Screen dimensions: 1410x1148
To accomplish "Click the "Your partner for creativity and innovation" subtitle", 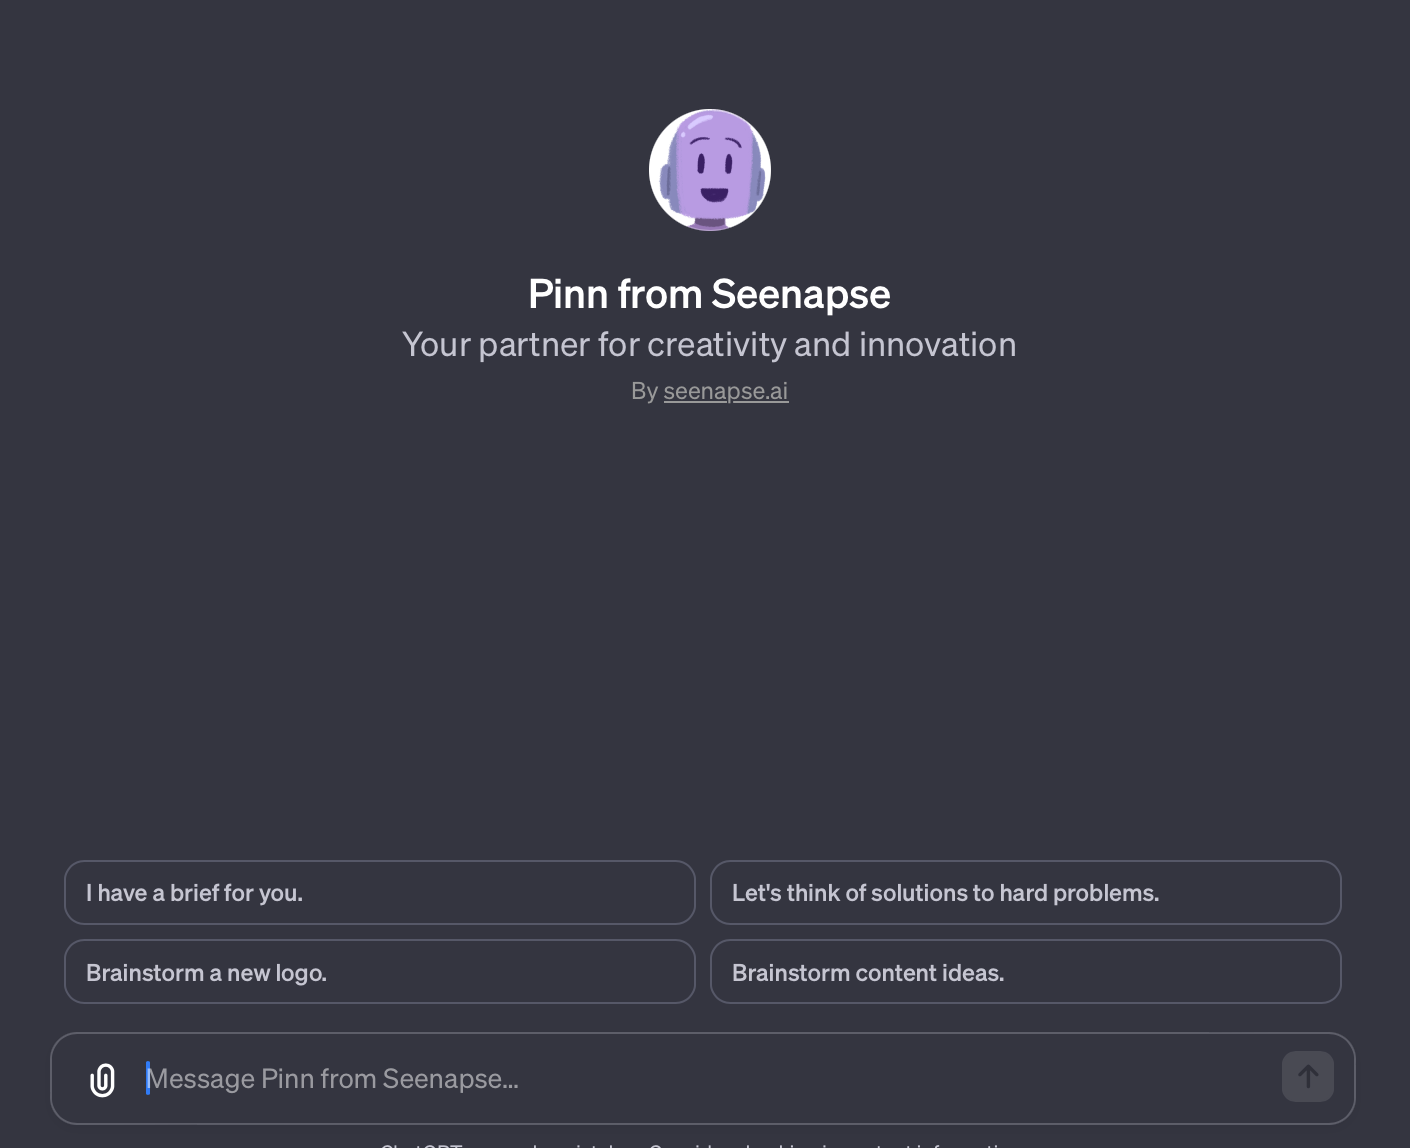I will tap(709, 344).
